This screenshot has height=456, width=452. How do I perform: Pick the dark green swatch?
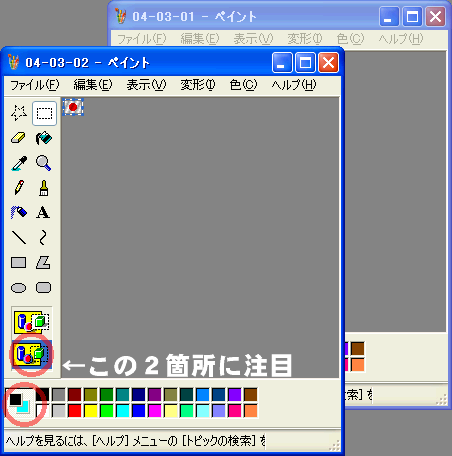coord(107,395)
